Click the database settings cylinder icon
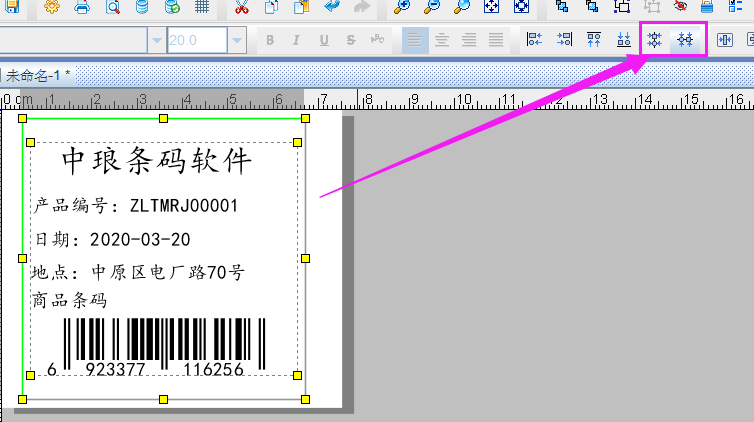Screen dimensions: 754x422 coord(142,7)
